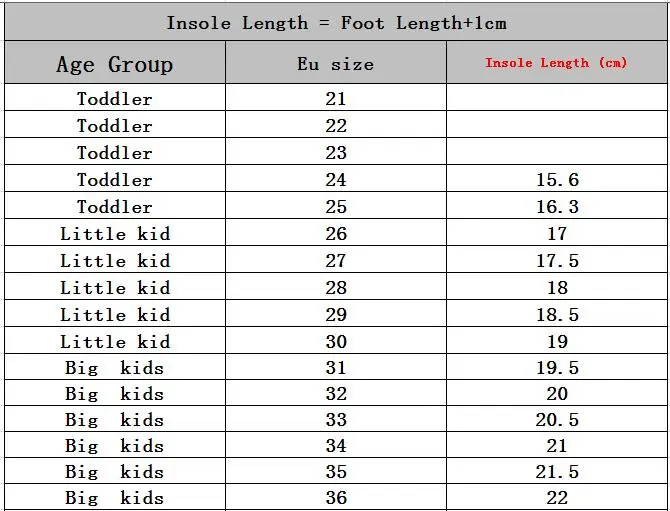Click the insole length value 17.5

557,261
